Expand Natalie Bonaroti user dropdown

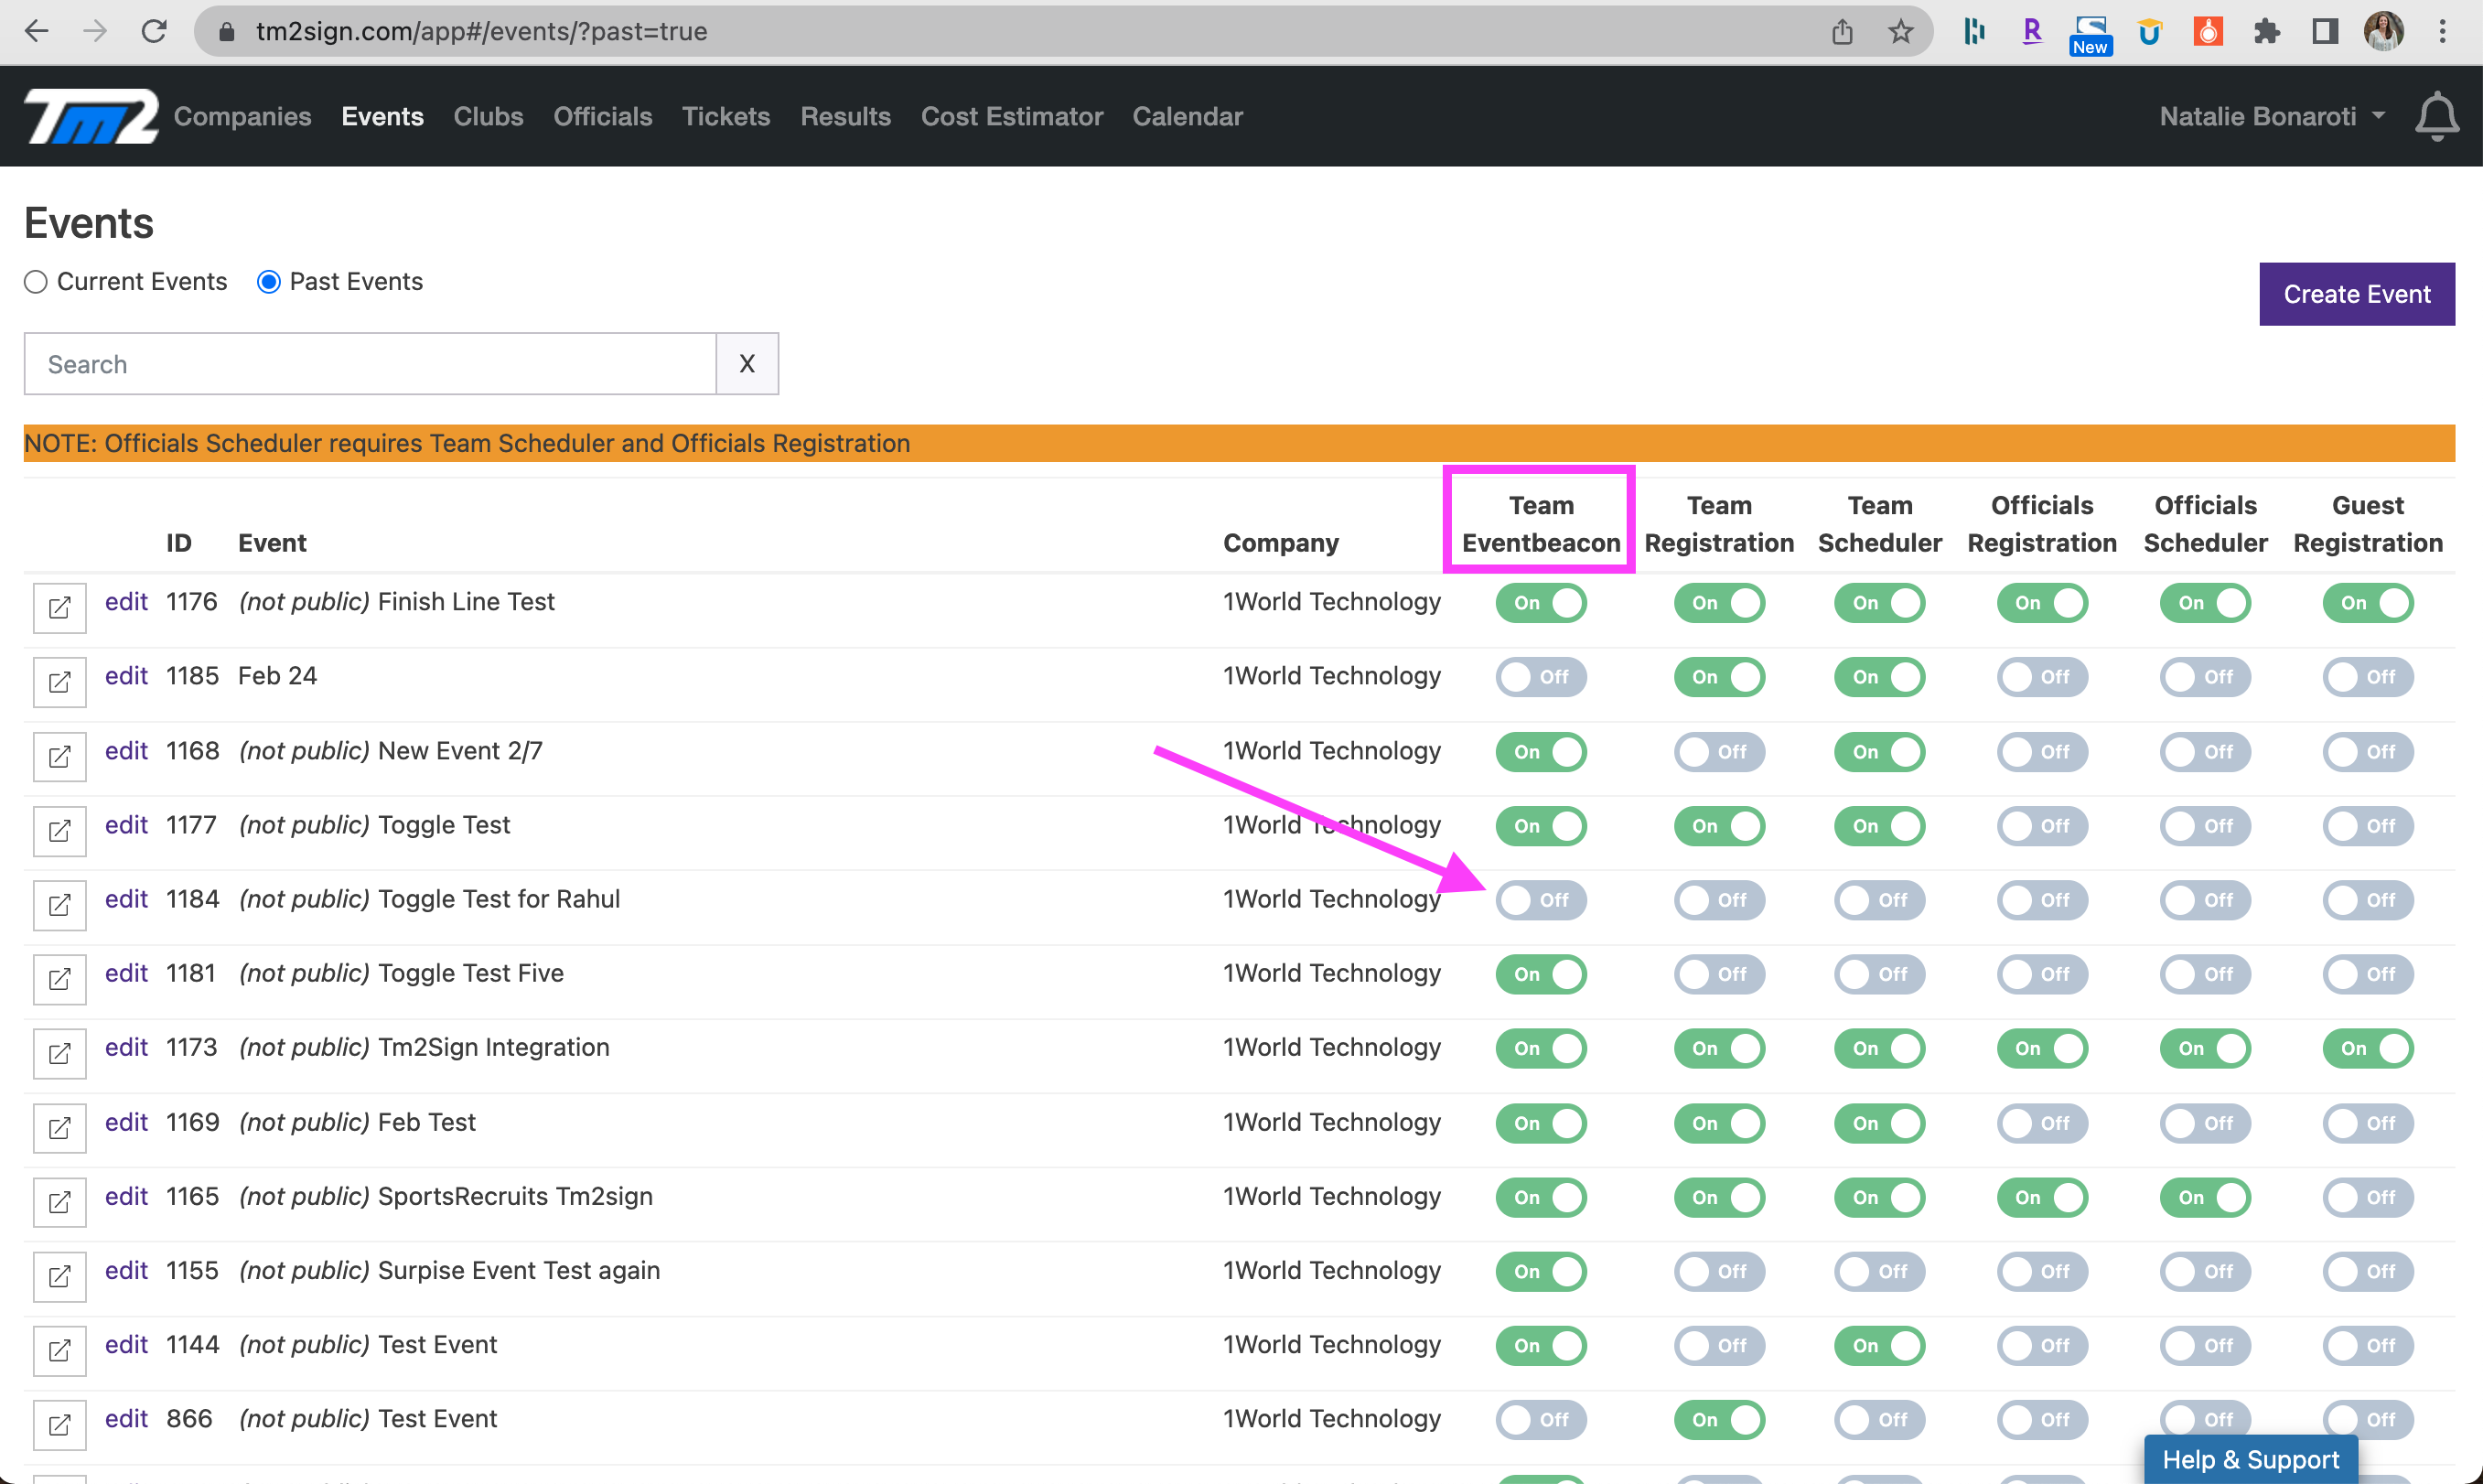[2272, 117]
